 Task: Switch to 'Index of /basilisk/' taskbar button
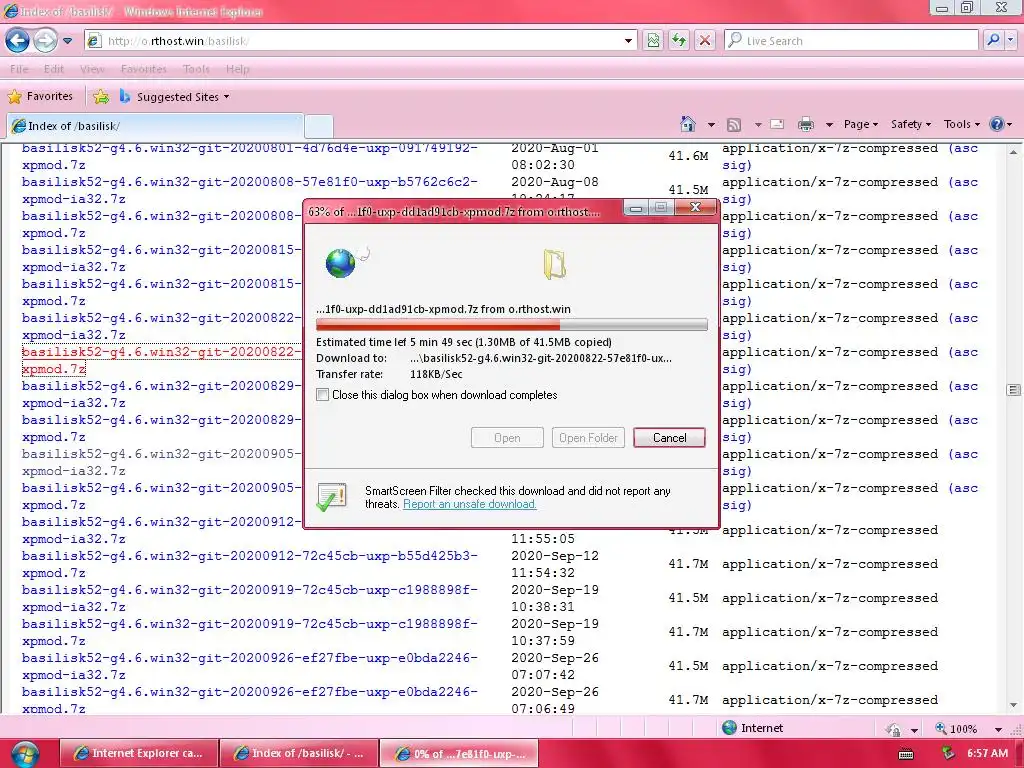pyautogui.click(x=298, y=753)
